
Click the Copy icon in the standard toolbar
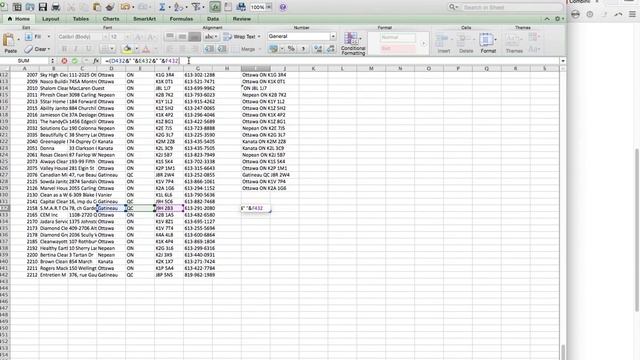[x=84, y=7]
